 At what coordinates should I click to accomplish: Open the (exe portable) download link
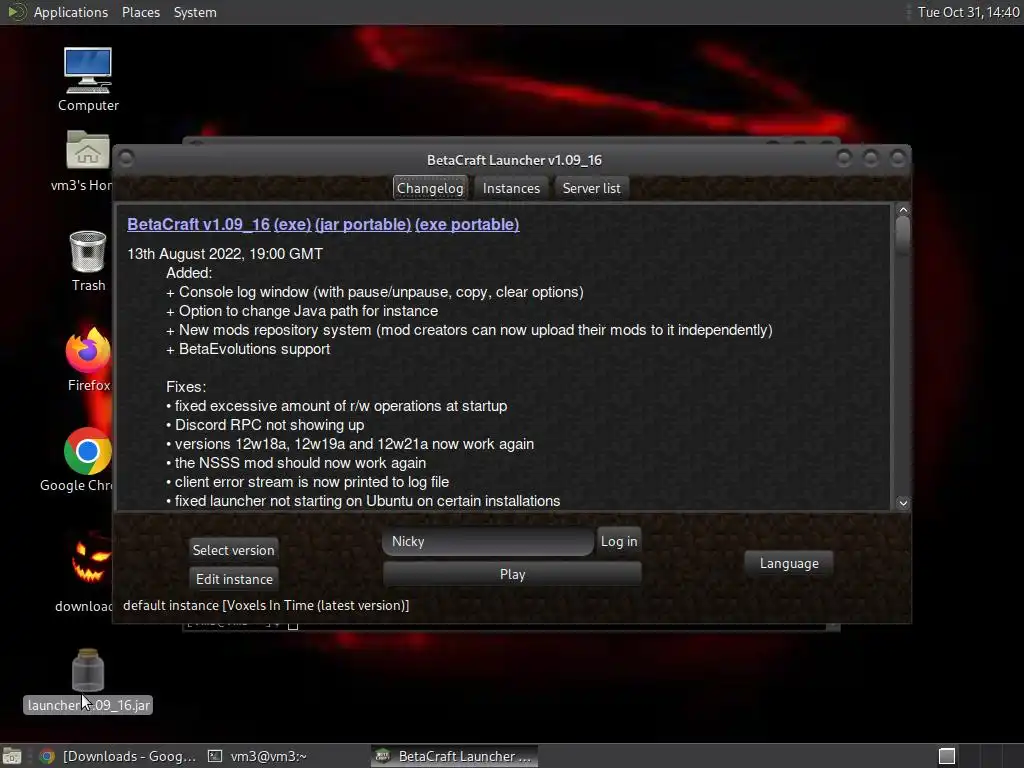coord(467,225)
